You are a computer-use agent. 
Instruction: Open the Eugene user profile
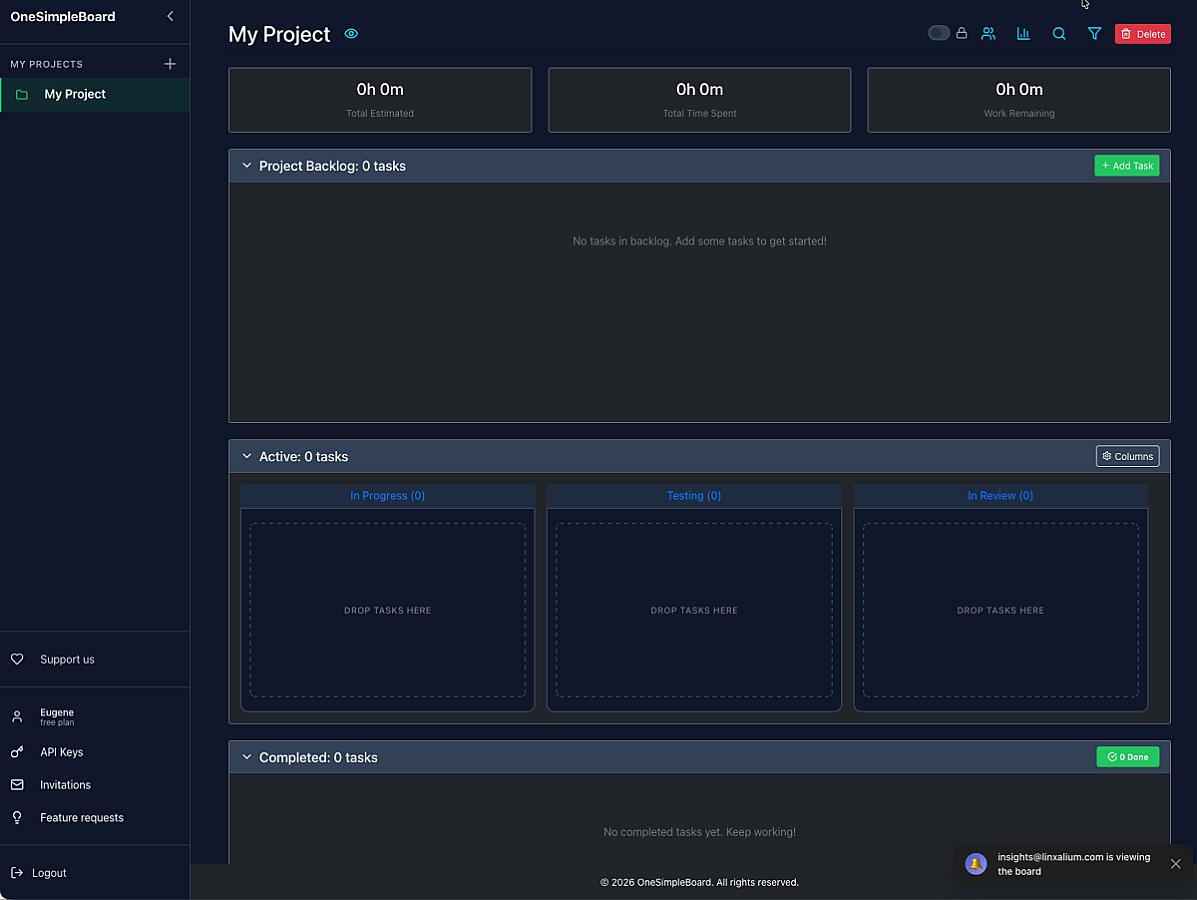point(57,717)
